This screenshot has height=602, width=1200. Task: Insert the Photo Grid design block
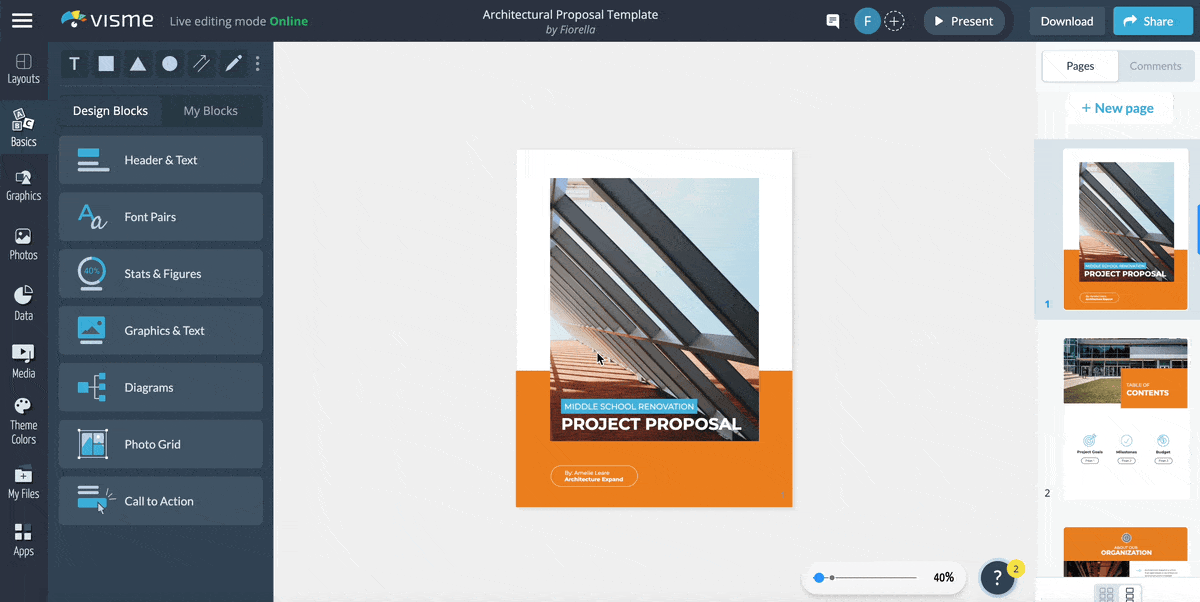click(160, 444)
